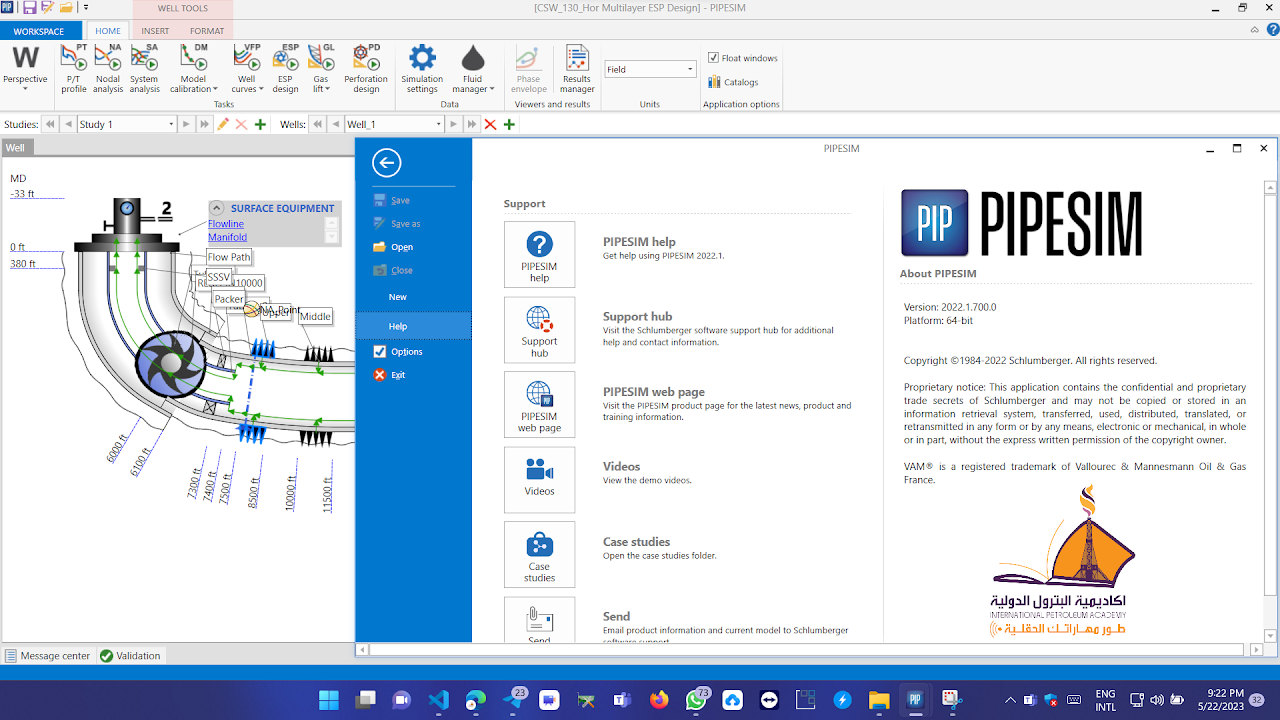This screenshot has height=720, width=1280.
Task: Open the Well_1 dropdown
Action: [438, 124]
